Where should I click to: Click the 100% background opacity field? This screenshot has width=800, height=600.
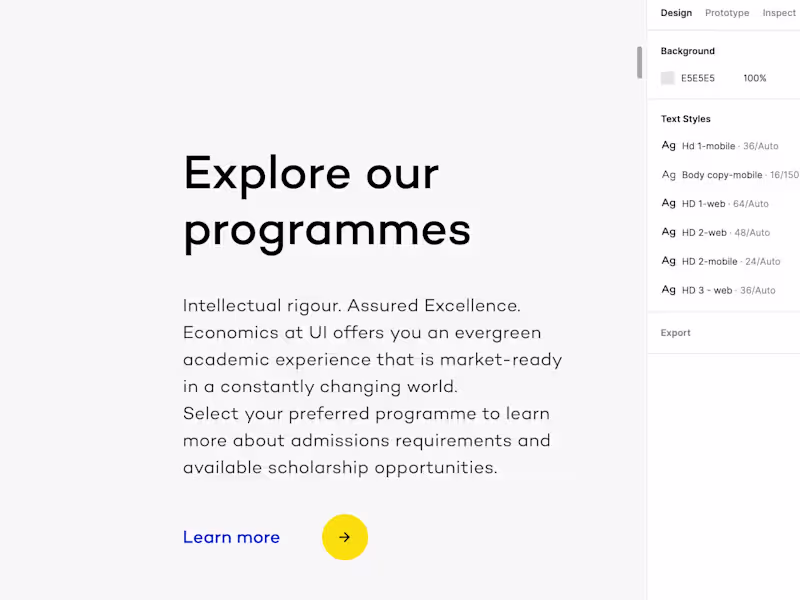[x=754, y=78]
